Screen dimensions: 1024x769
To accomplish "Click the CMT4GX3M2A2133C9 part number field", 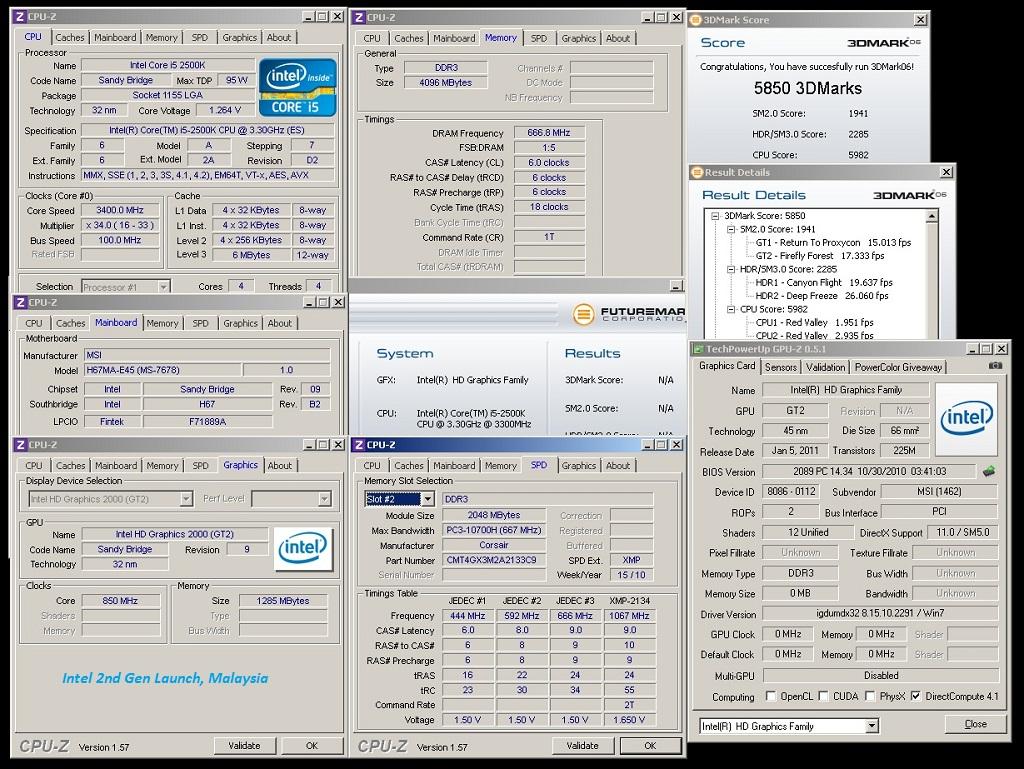I will click(494, 560).
